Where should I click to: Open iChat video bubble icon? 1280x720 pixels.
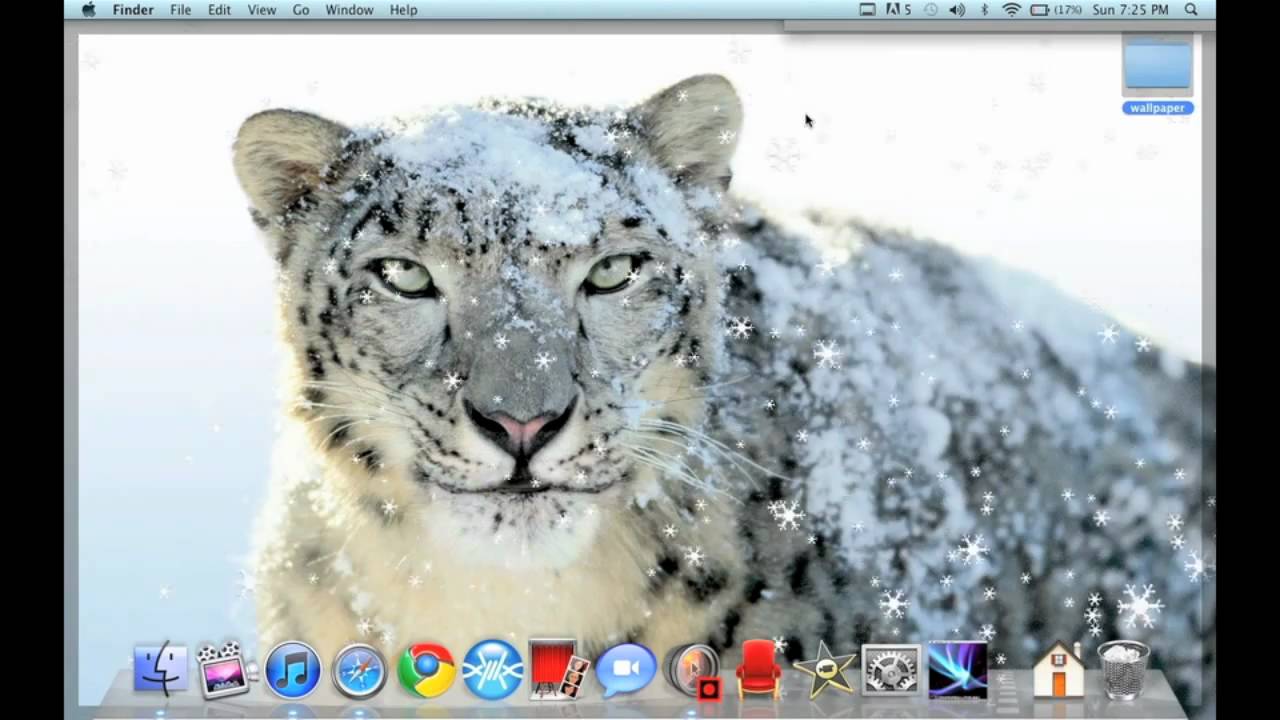(626, 670)
